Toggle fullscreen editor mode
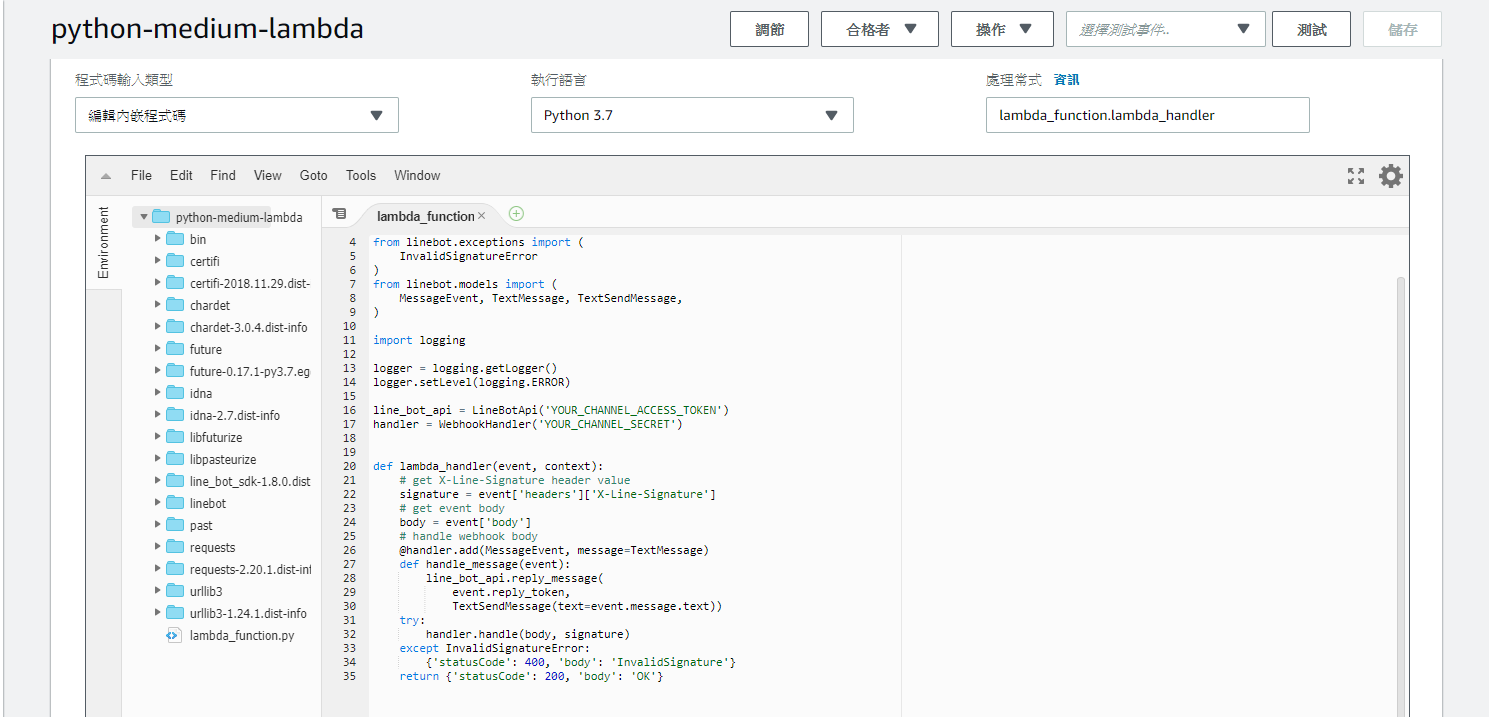Screen dimensions: 1489x717 pyautogui.click(x=1356, y=176)
